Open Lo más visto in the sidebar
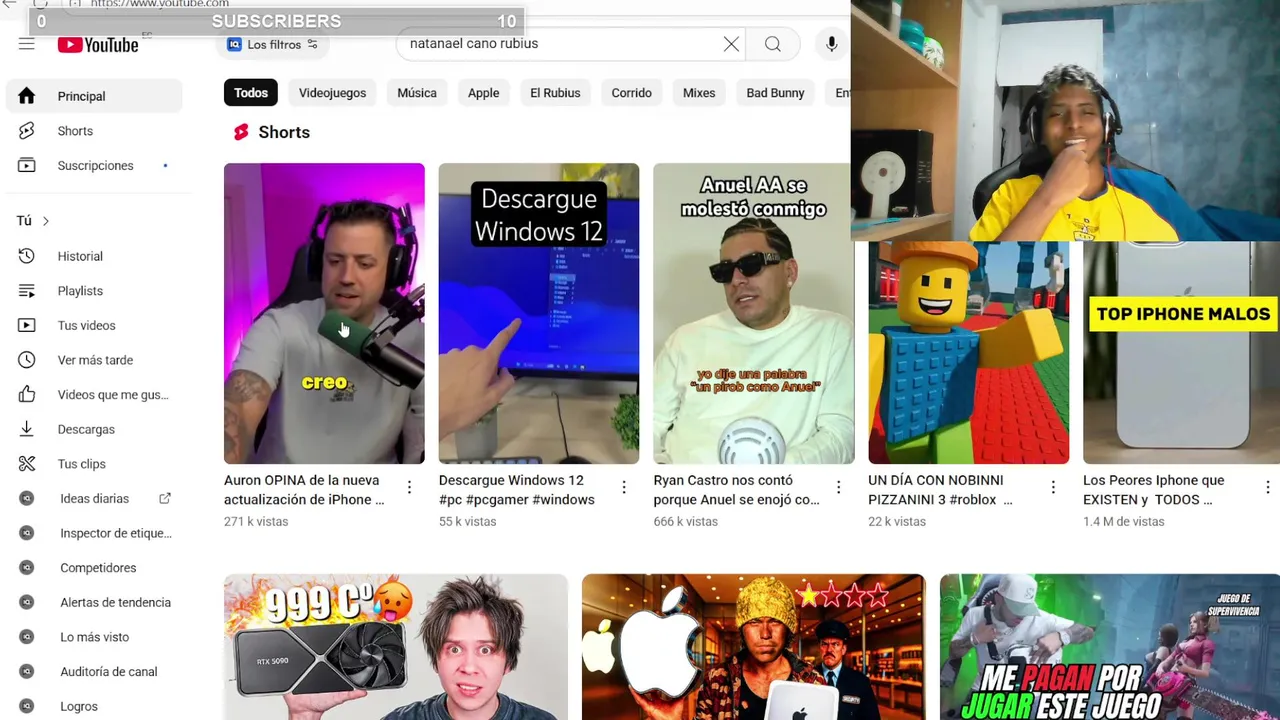 (x=94, y=637)
